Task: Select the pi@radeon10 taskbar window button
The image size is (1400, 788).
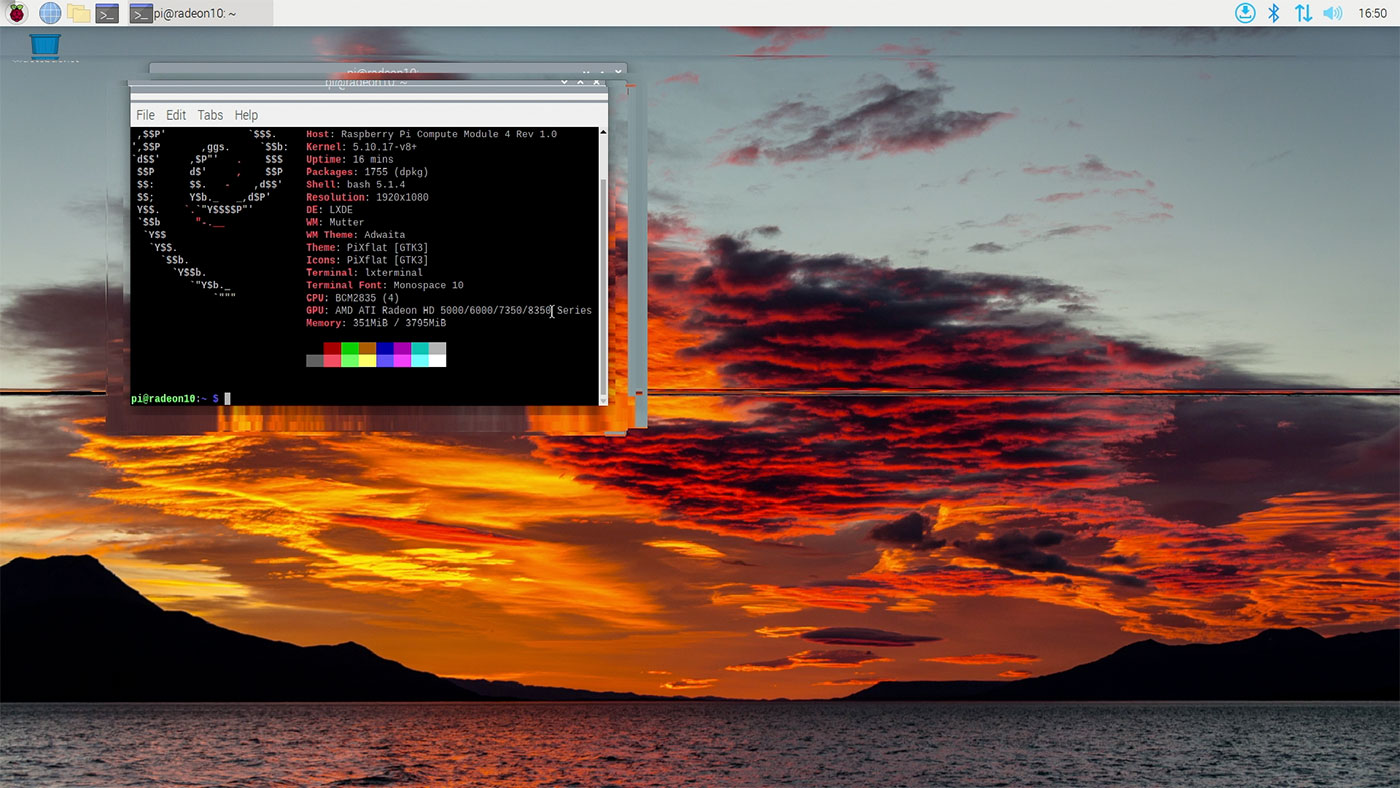Action: pos(199,13)
